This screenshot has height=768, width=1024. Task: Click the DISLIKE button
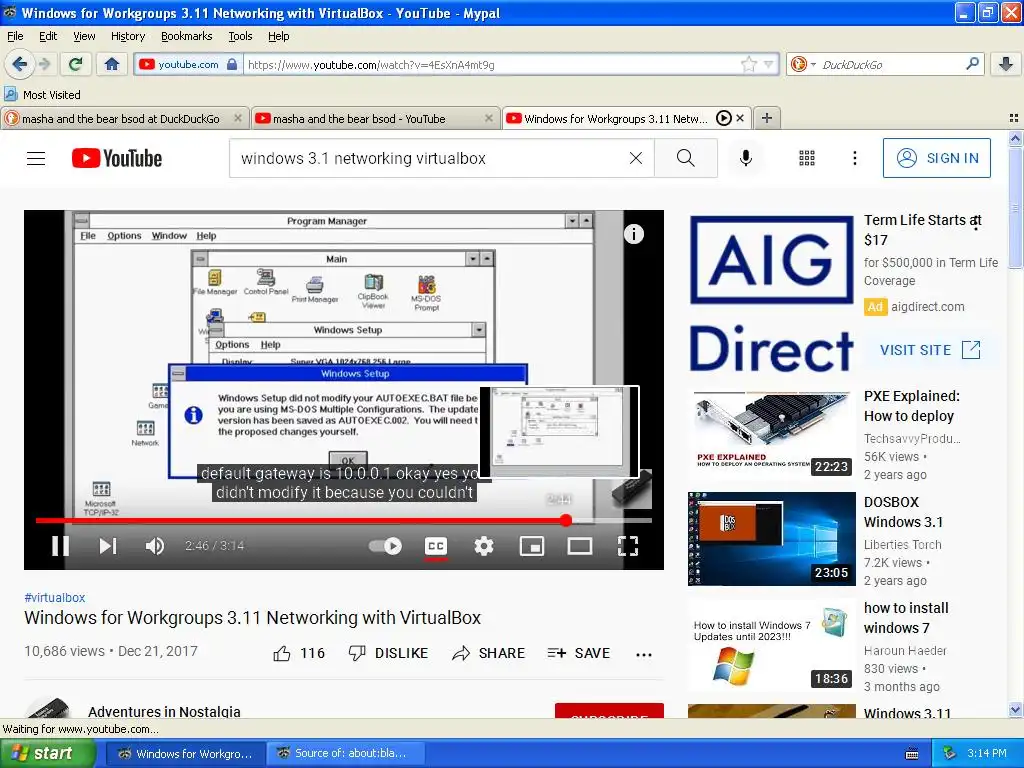tap(388, 653)
